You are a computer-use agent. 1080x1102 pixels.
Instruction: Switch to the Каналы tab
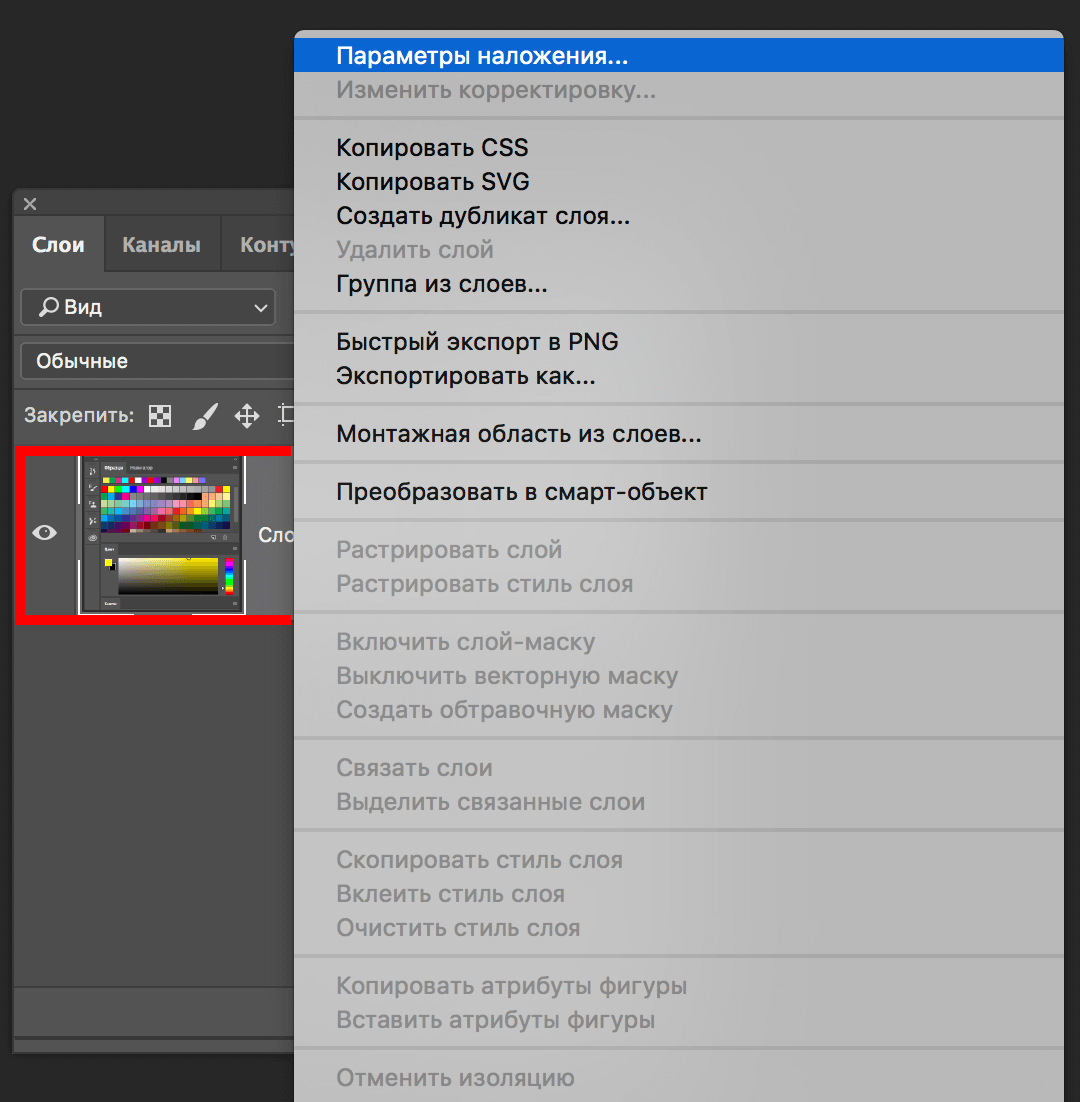point(161,243)
